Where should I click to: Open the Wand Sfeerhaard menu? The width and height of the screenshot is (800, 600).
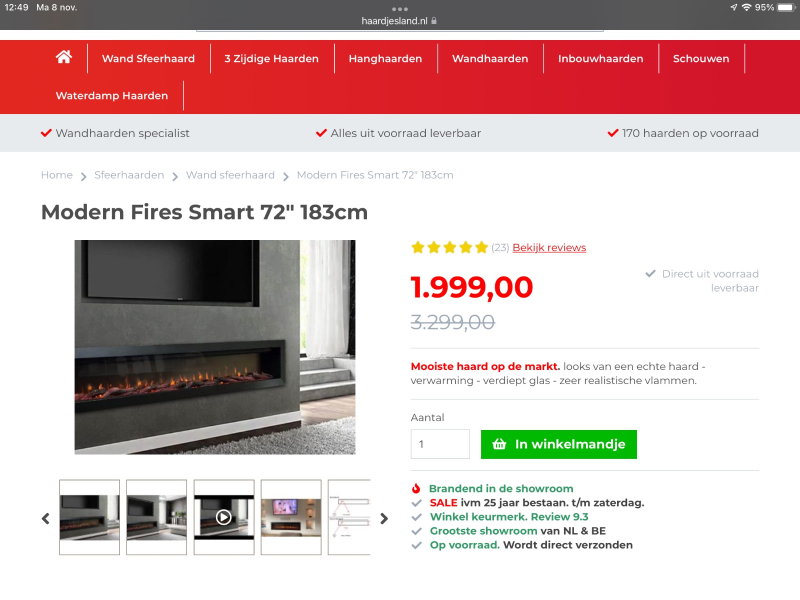[x=148, y=59]
